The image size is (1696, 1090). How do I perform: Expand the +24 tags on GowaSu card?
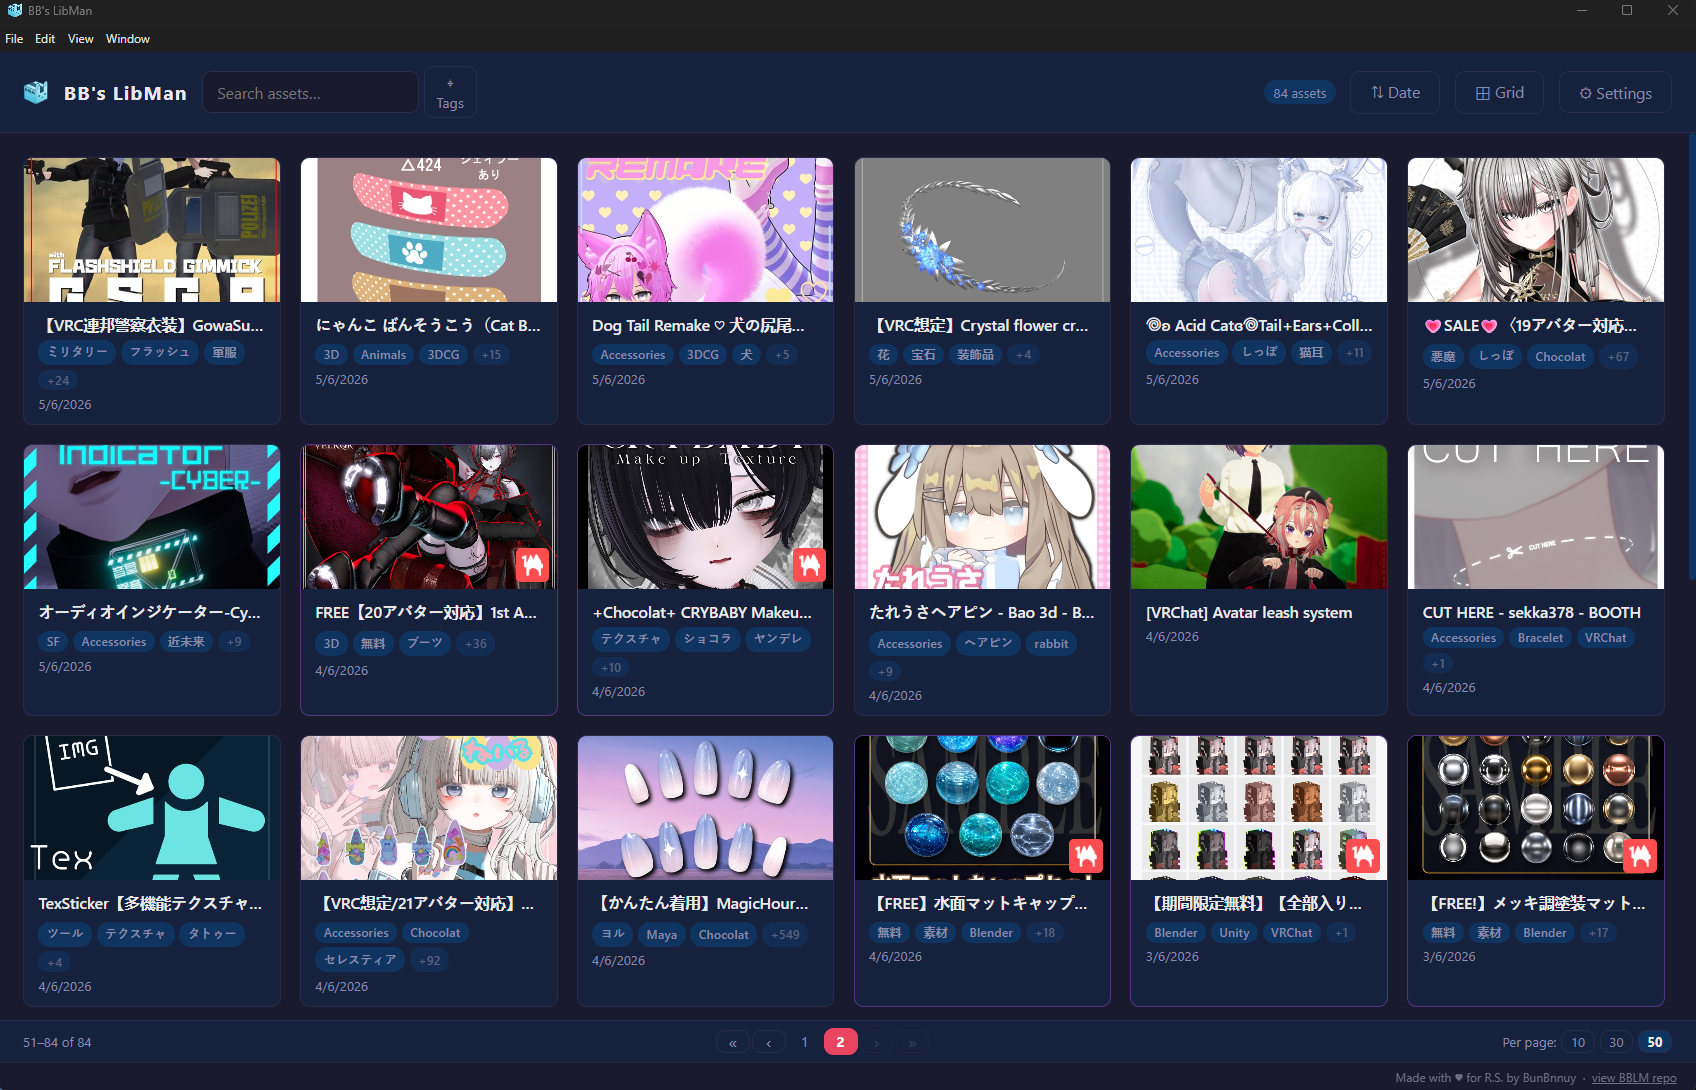(58, 380)
